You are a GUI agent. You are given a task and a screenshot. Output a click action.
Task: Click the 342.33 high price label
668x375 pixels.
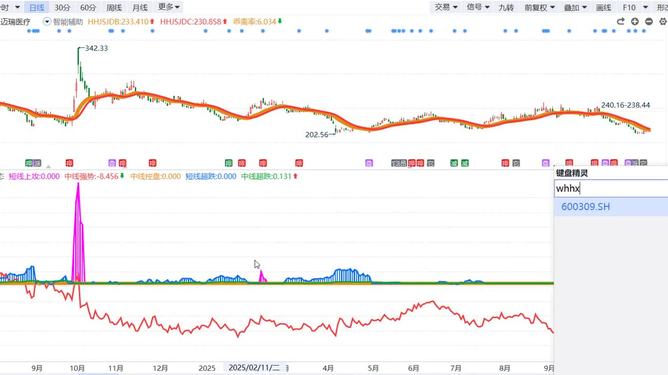tap(96, 48)
